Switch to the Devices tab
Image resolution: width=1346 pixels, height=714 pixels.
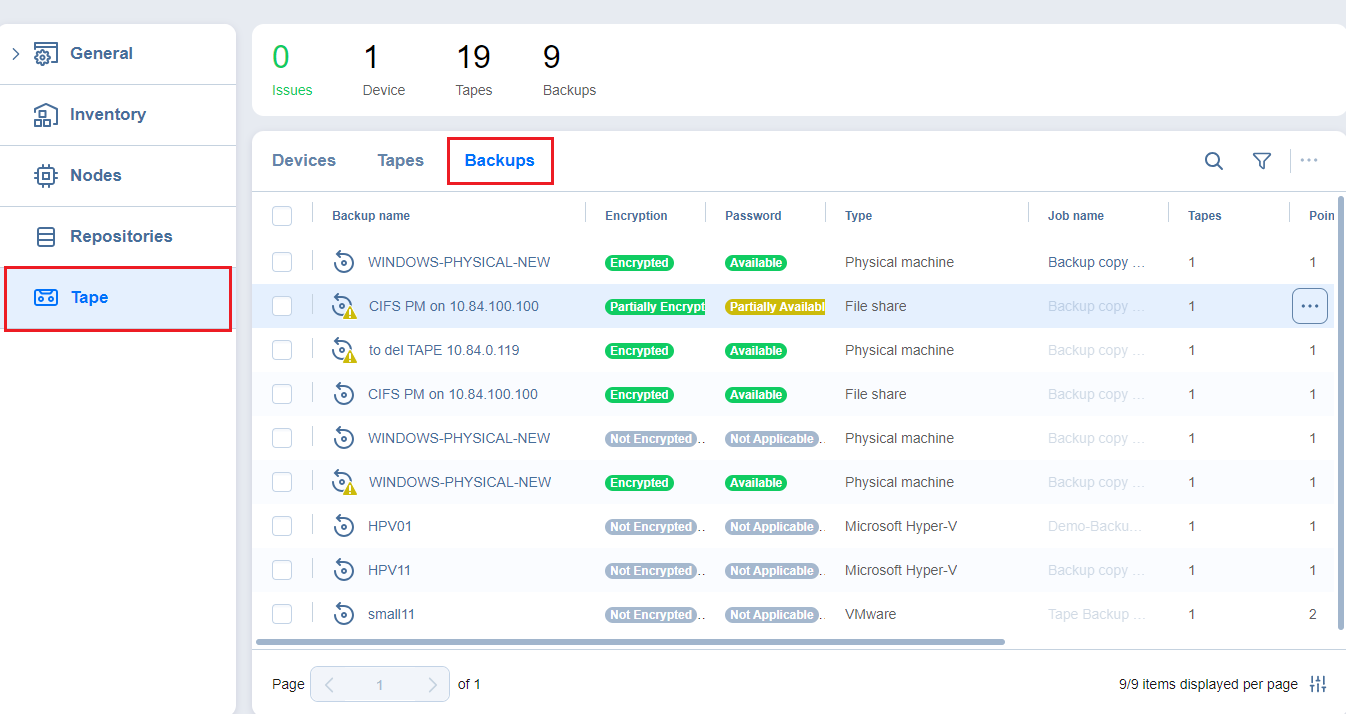click(x=304, y=161)
